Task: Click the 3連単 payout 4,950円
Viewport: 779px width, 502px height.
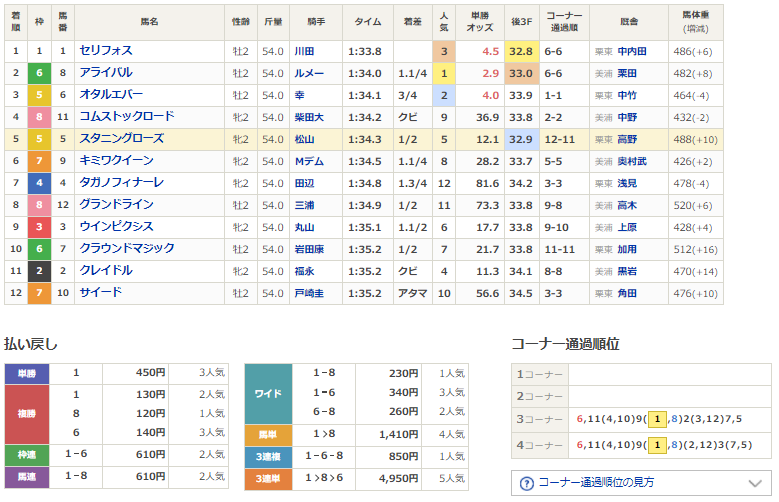Action: point(398,479)
